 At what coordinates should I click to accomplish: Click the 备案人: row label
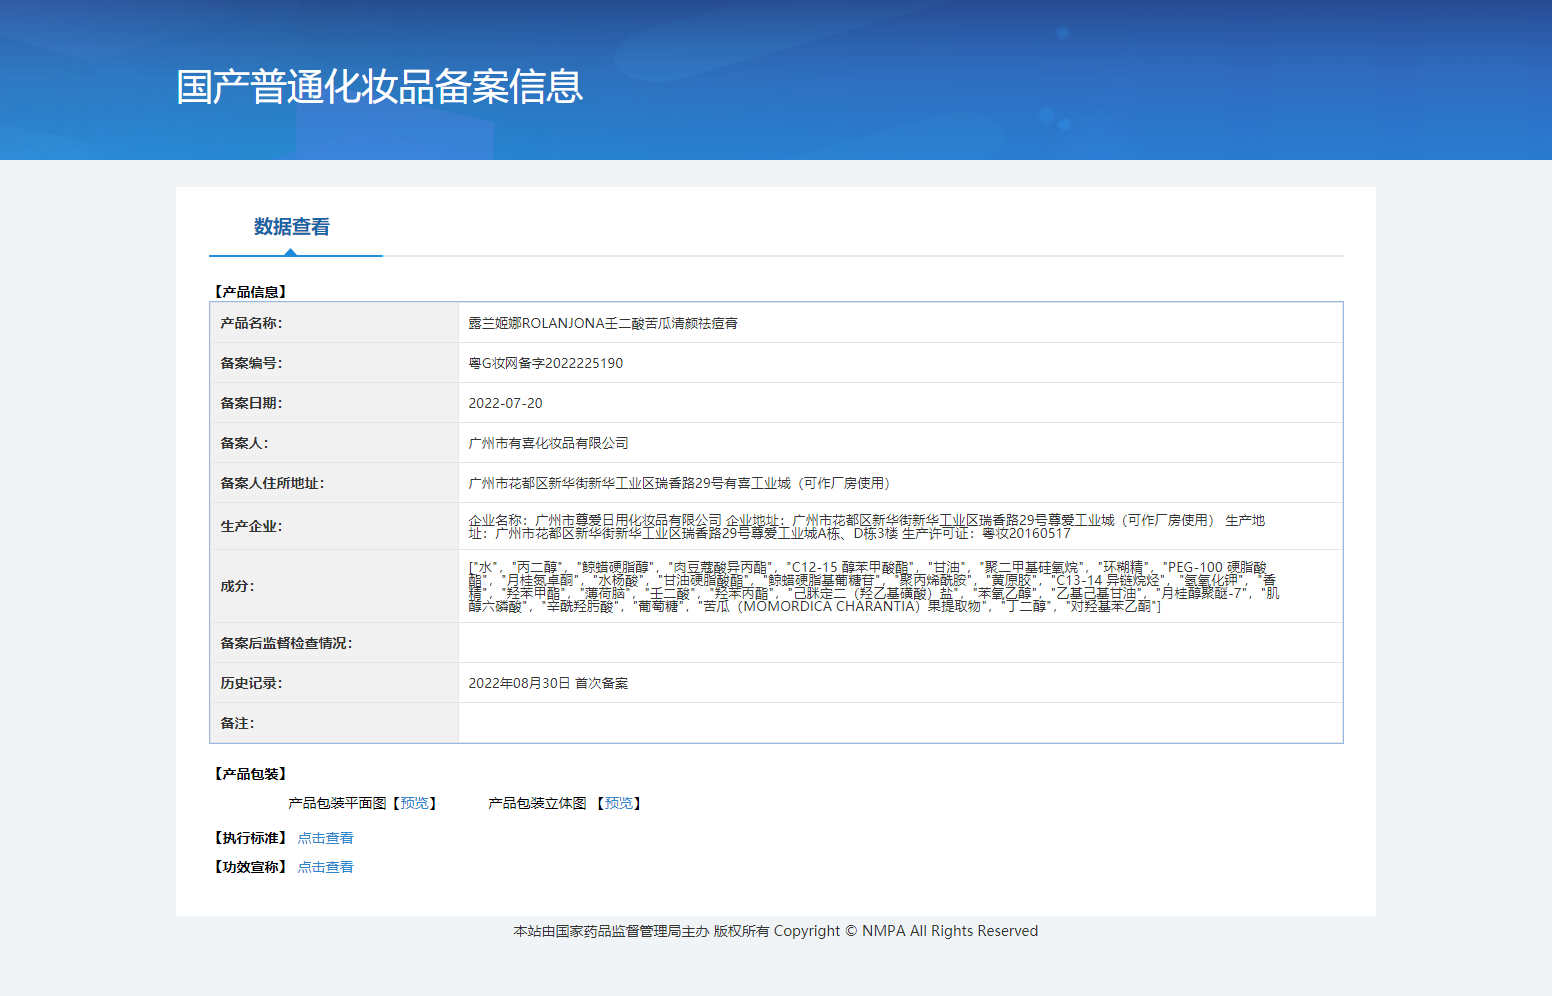[x=244, y=443]
